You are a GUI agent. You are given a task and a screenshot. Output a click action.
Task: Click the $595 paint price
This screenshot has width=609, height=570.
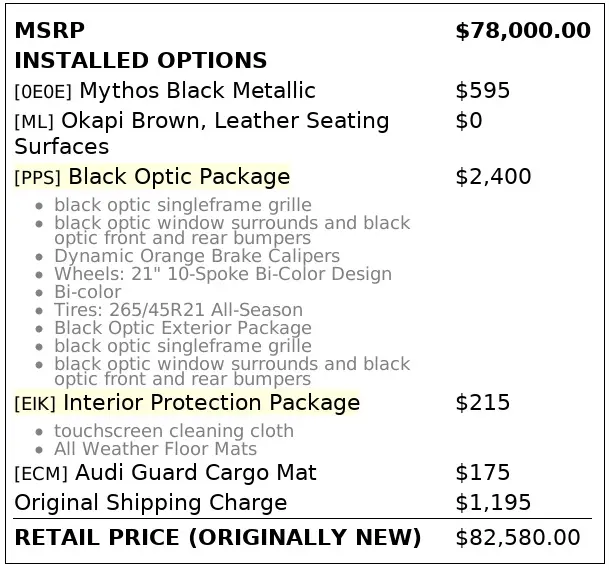pyautogui.click(x=482, y=91)
